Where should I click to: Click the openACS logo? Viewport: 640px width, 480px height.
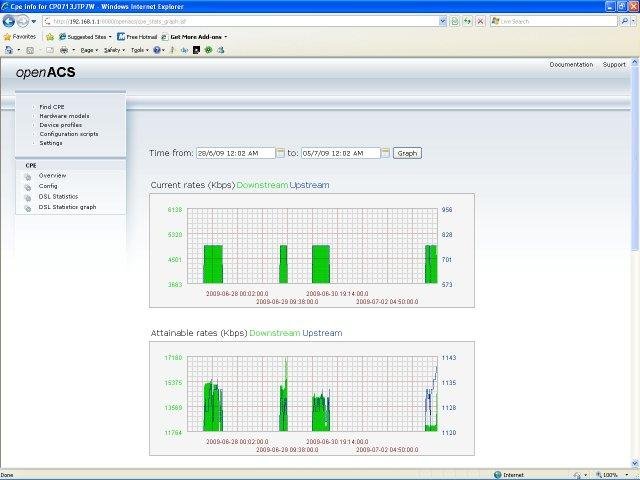point(46,73)
